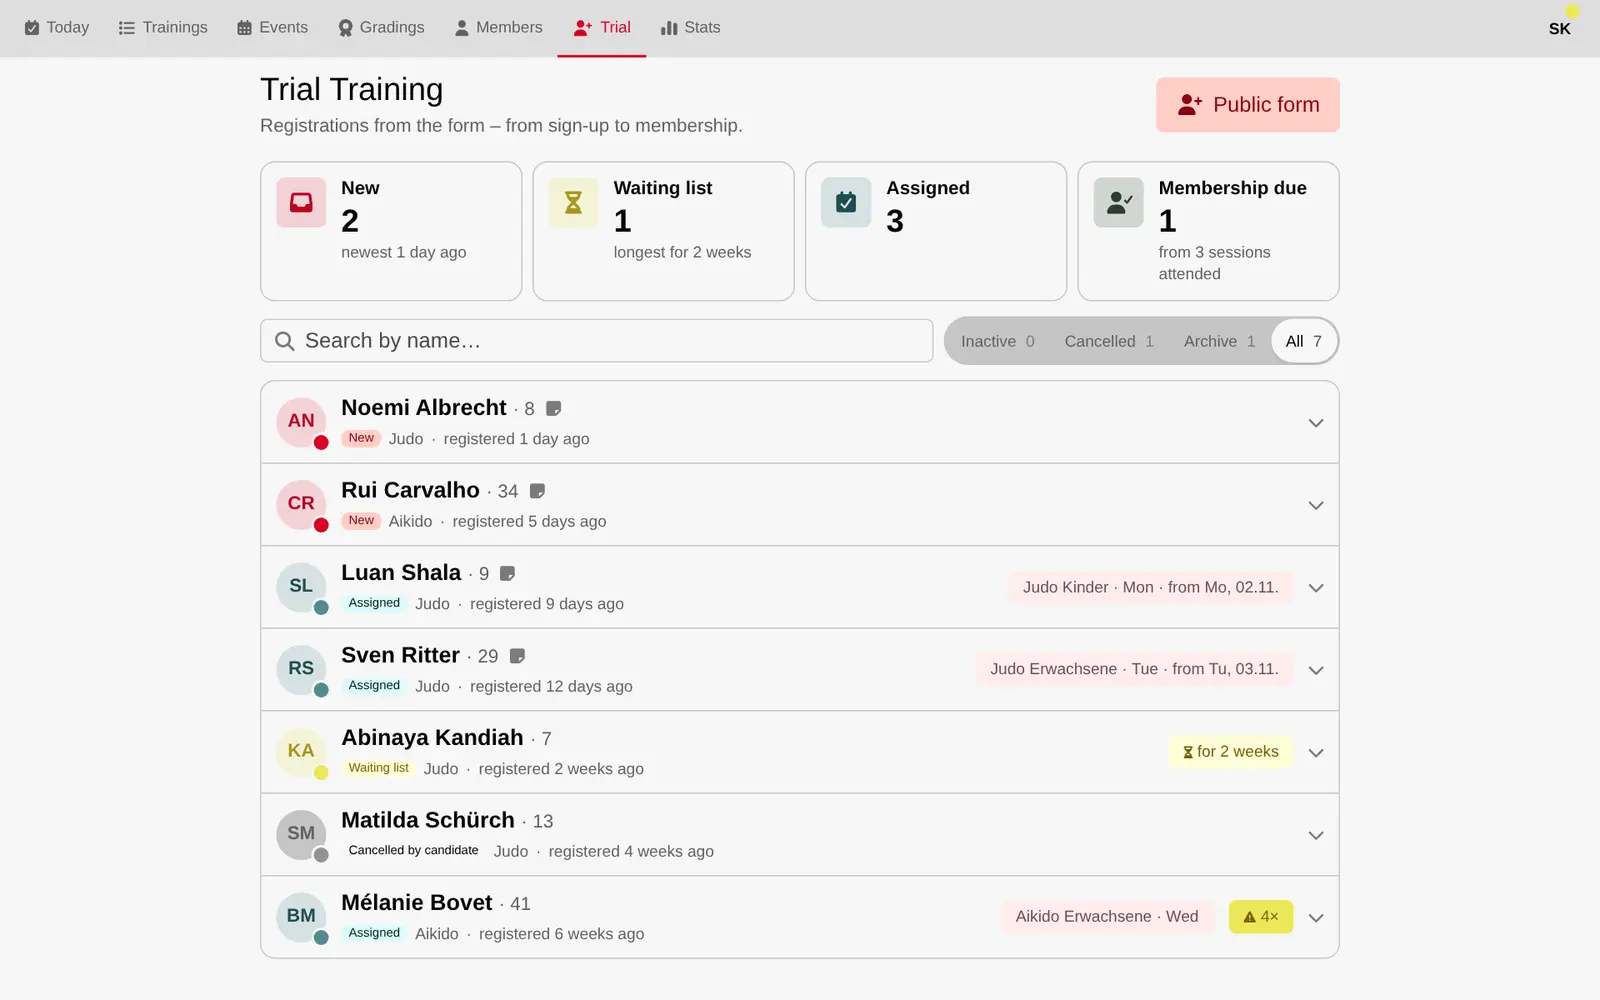Filter by Cancelled registrations
Viewport: 1600px width, 1000px height.
1109,341
